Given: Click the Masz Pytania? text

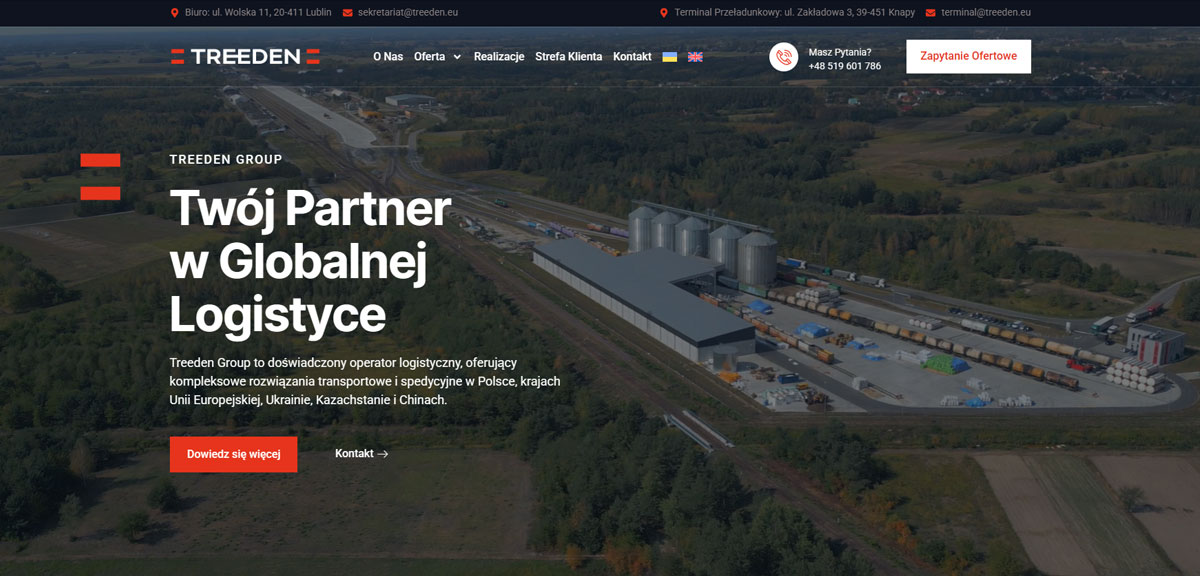Looking at the screenshot, I should pos(840,52).
